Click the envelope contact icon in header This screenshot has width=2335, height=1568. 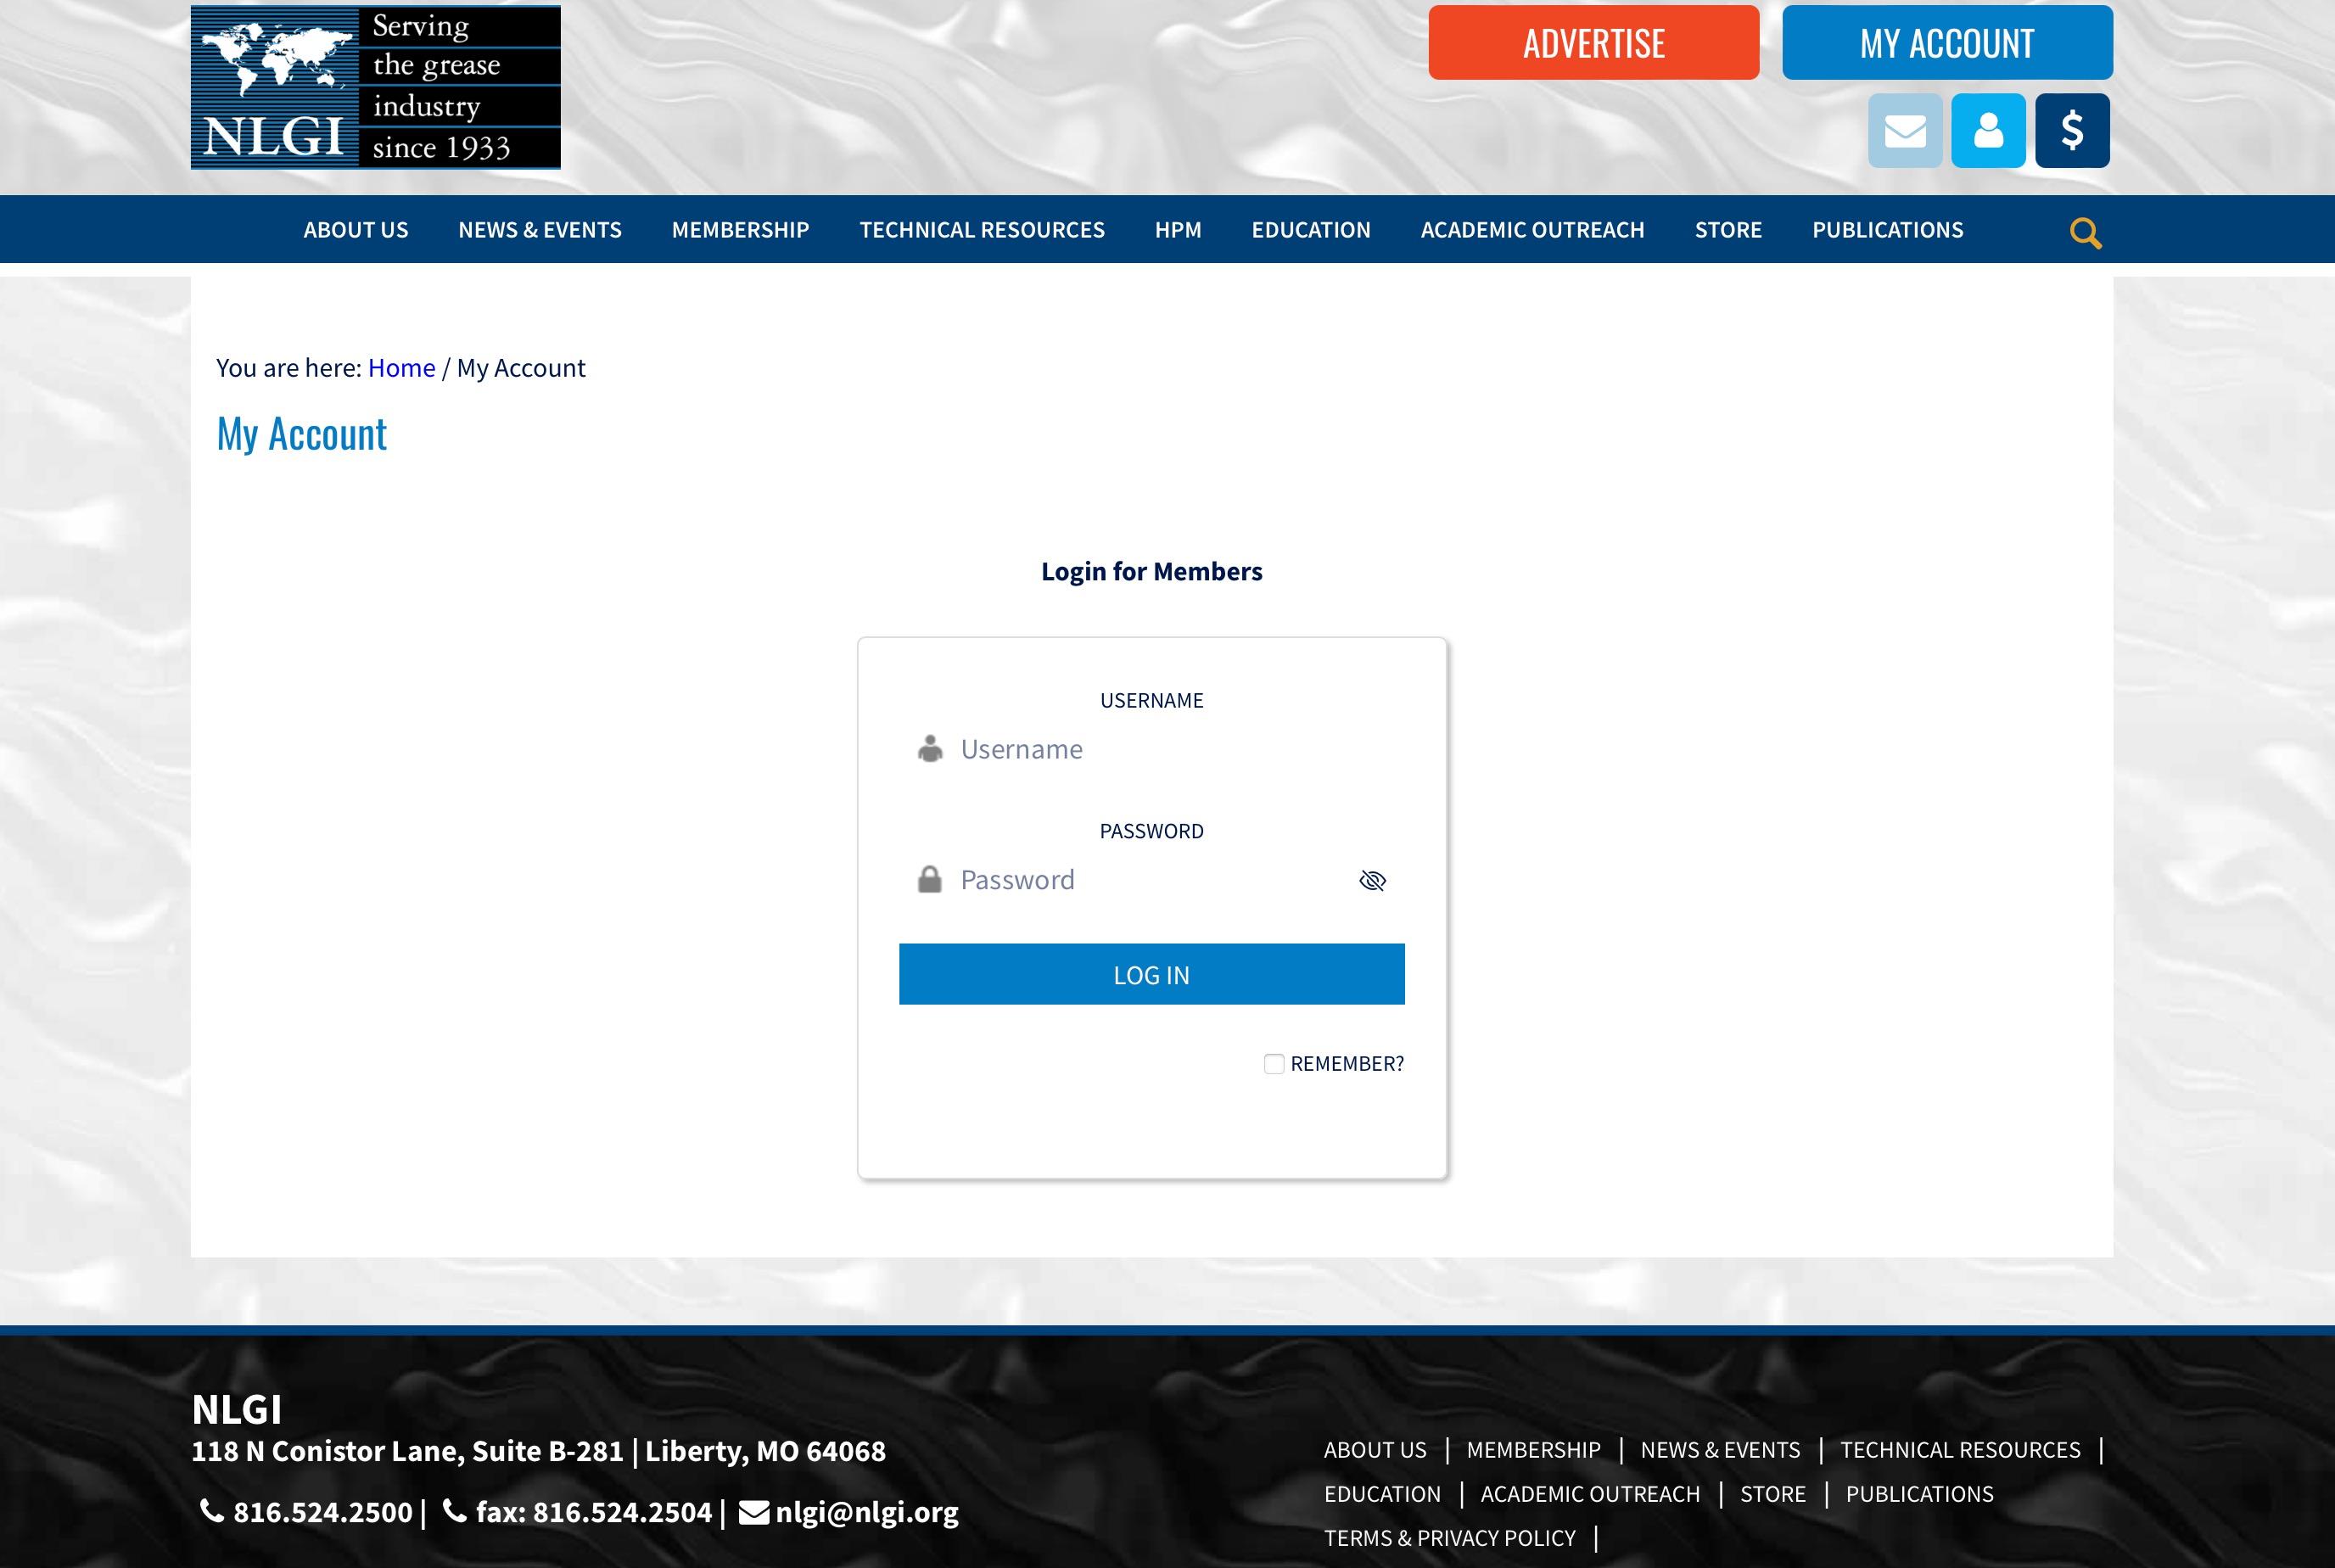click(1904, 131)
